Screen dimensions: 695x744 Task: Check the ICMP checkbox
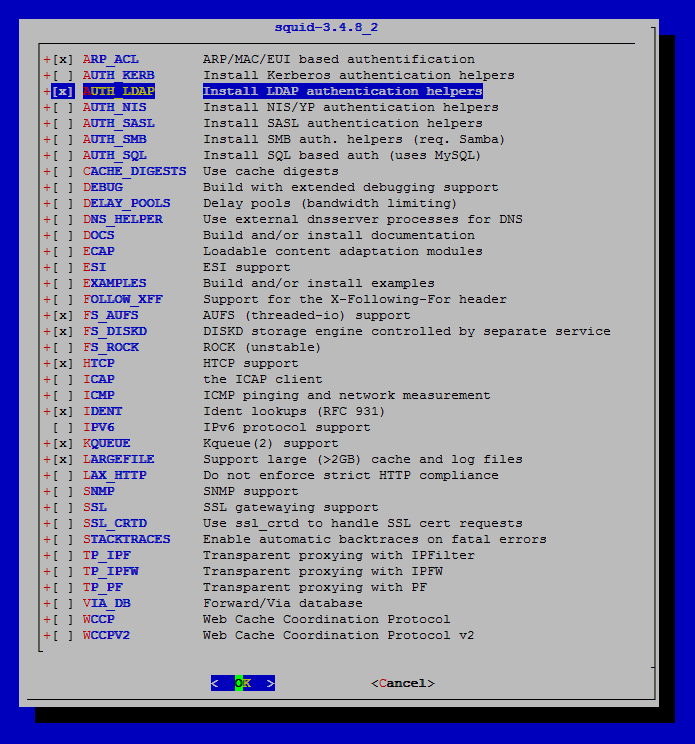(63, 396)
